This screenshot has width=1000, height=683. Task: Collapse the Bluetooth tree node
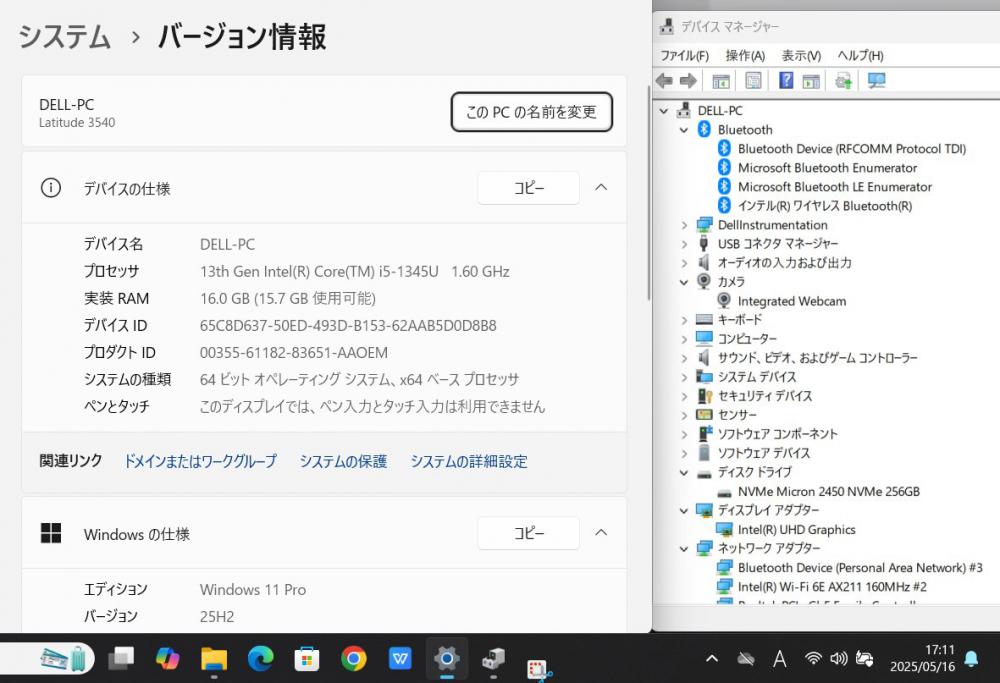(684, 130)
